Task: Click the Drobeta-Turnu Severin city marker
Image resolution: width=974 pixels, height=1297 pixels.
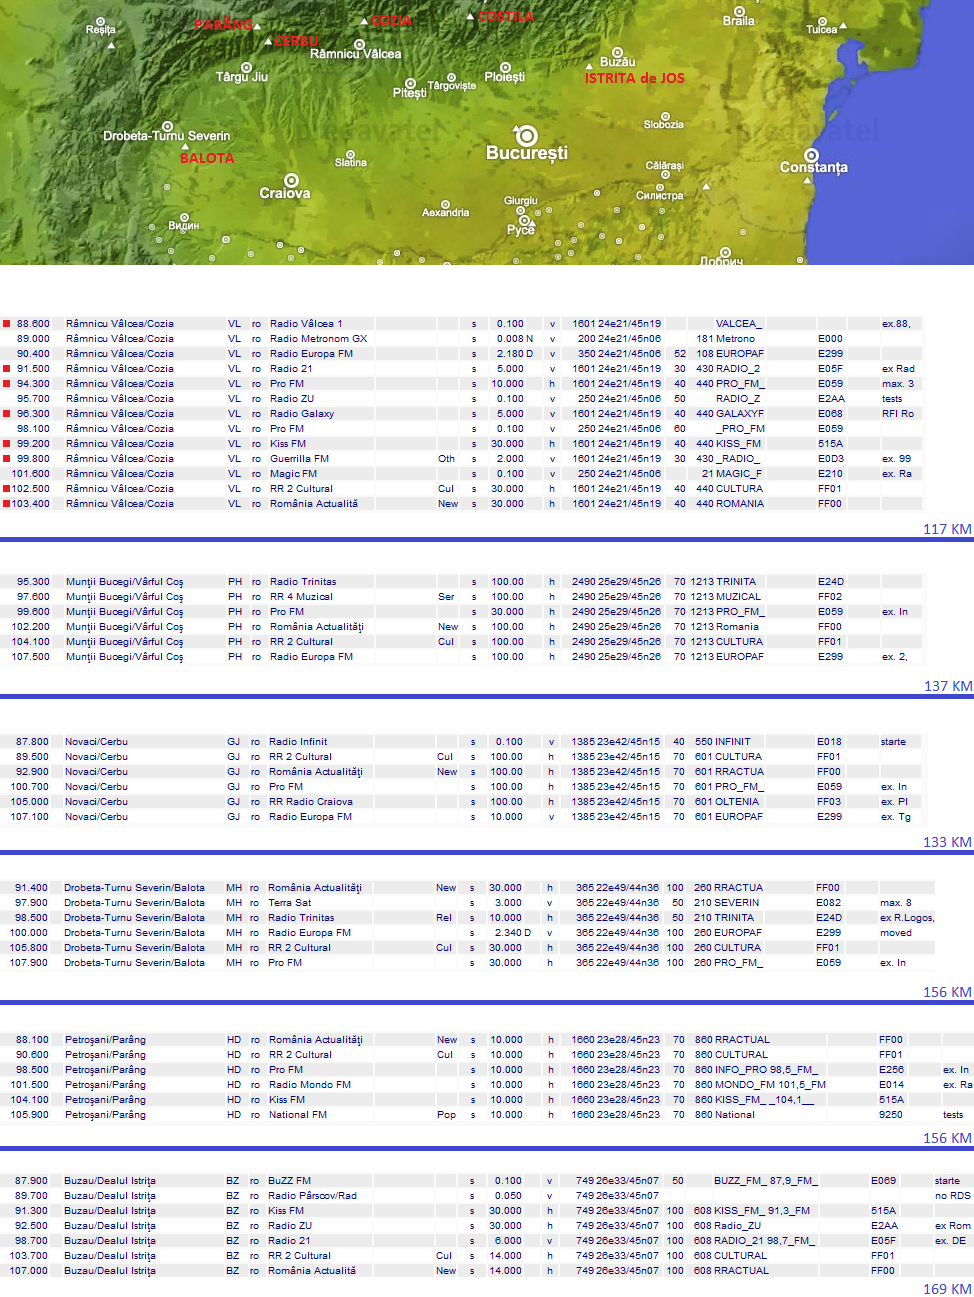Action: click(x=167, y=126)
